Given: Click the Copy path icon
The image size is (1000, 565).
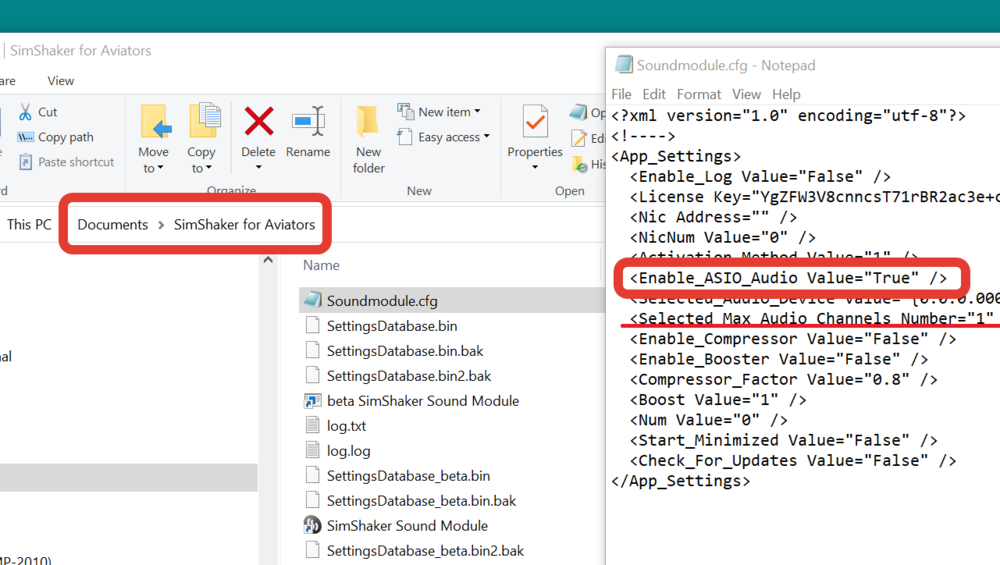Looking at the screenshot, I should [26, 137].
